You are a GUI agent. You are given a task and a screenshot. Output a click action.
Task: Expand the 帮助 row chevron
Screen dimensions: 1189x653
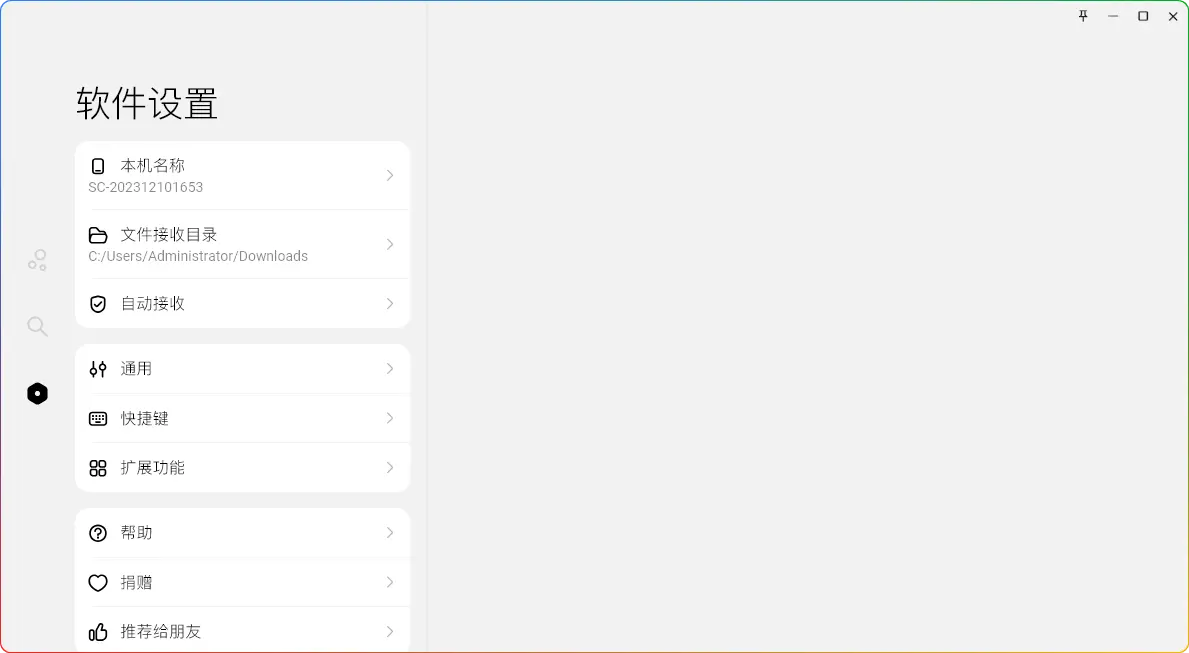[390, 533]
